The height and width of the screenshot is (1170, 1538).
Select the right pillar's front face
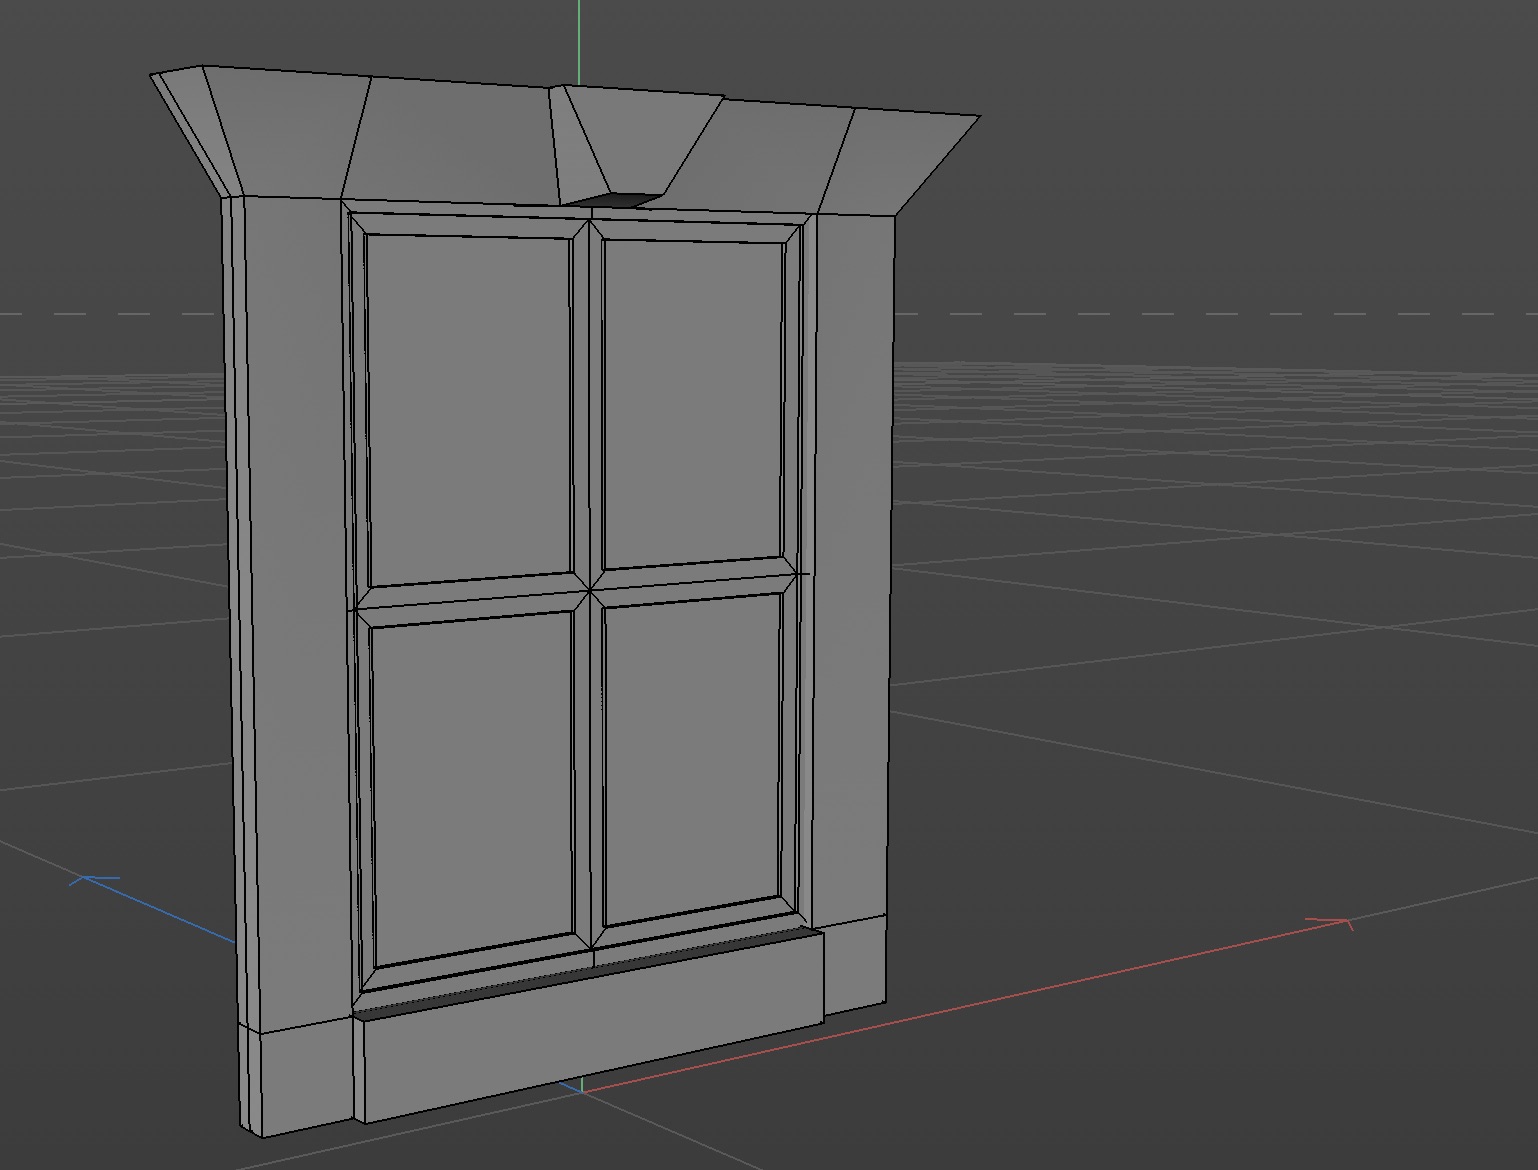click(x=850, y=560)
